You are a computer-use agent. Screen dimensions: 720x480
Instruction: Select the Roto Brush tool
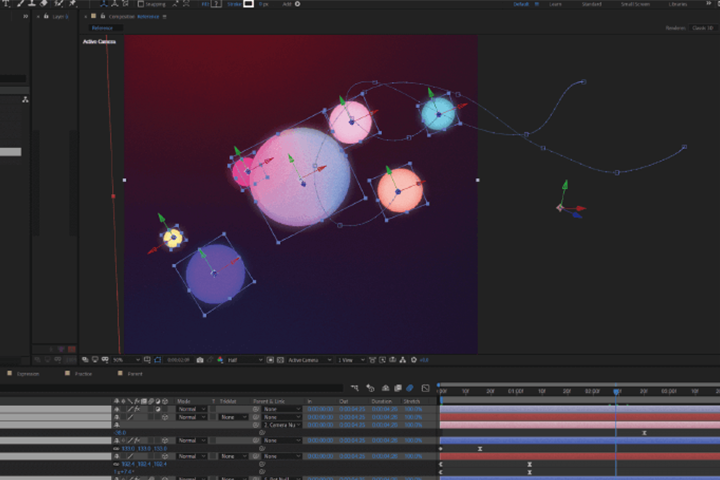[x=59, y=3]
